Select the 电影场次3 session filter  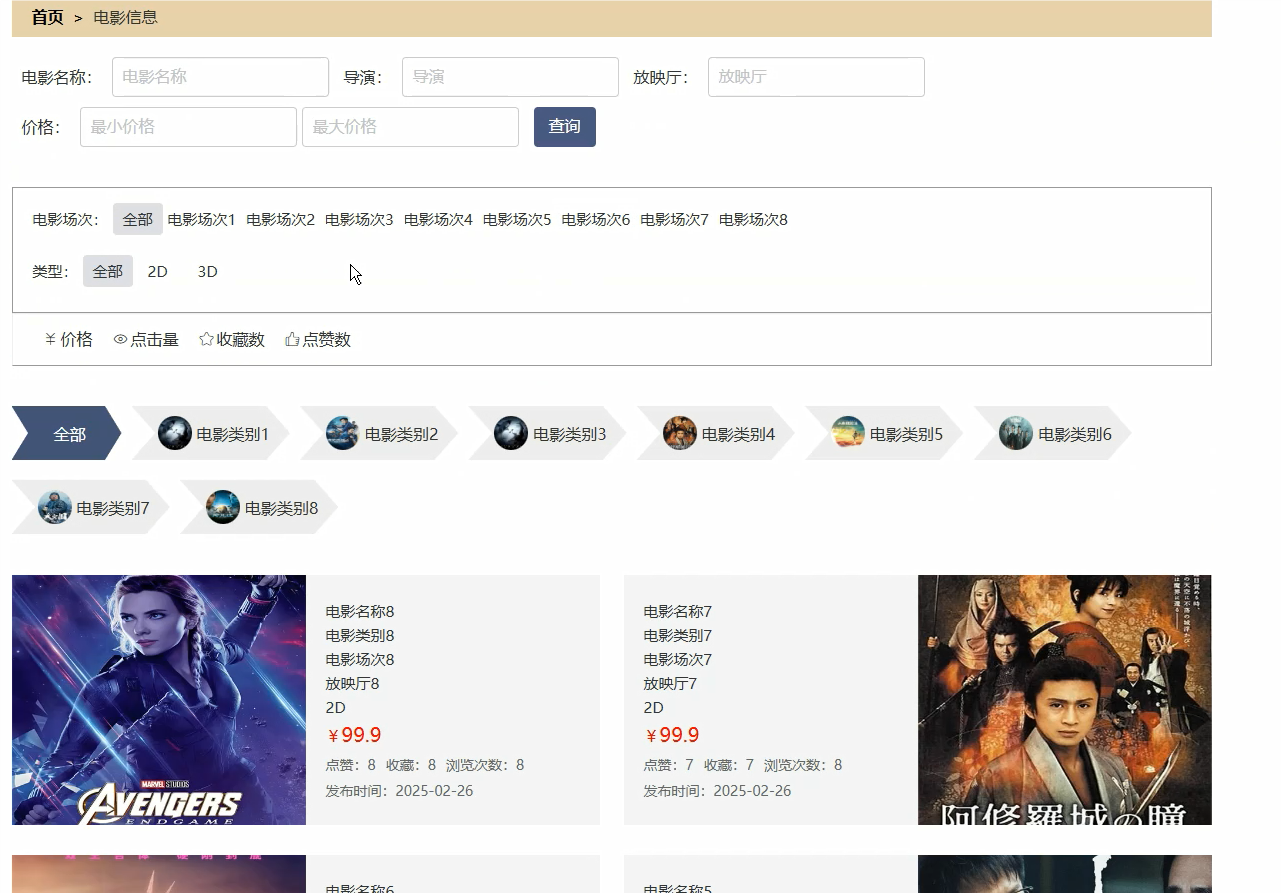(x=360, y=219)
